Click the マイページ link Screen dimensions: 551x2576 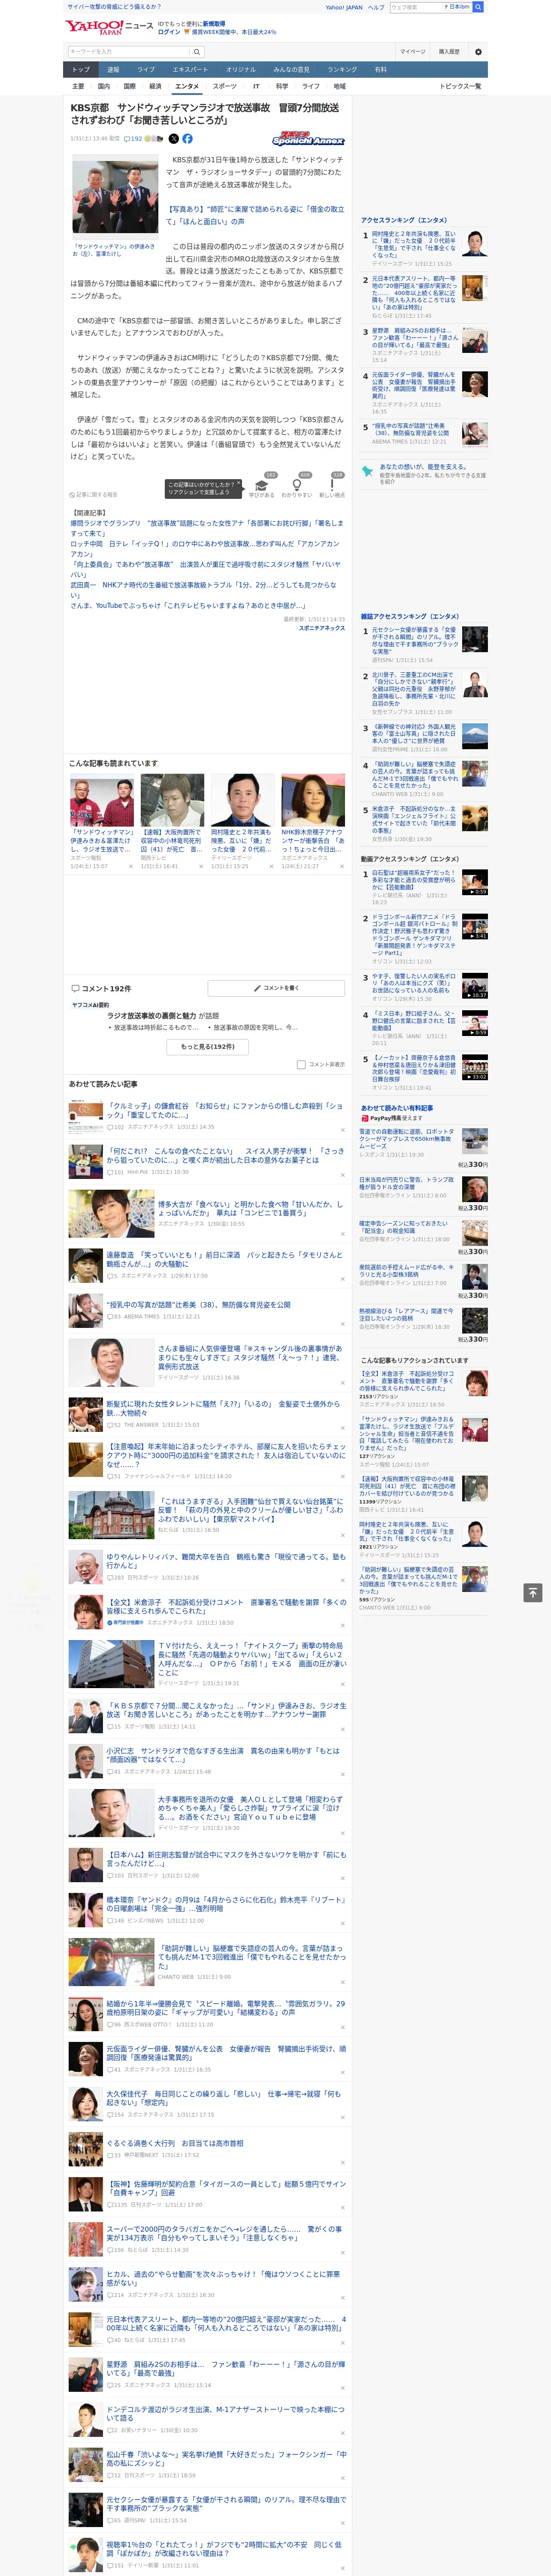click(x=412, y=51)
